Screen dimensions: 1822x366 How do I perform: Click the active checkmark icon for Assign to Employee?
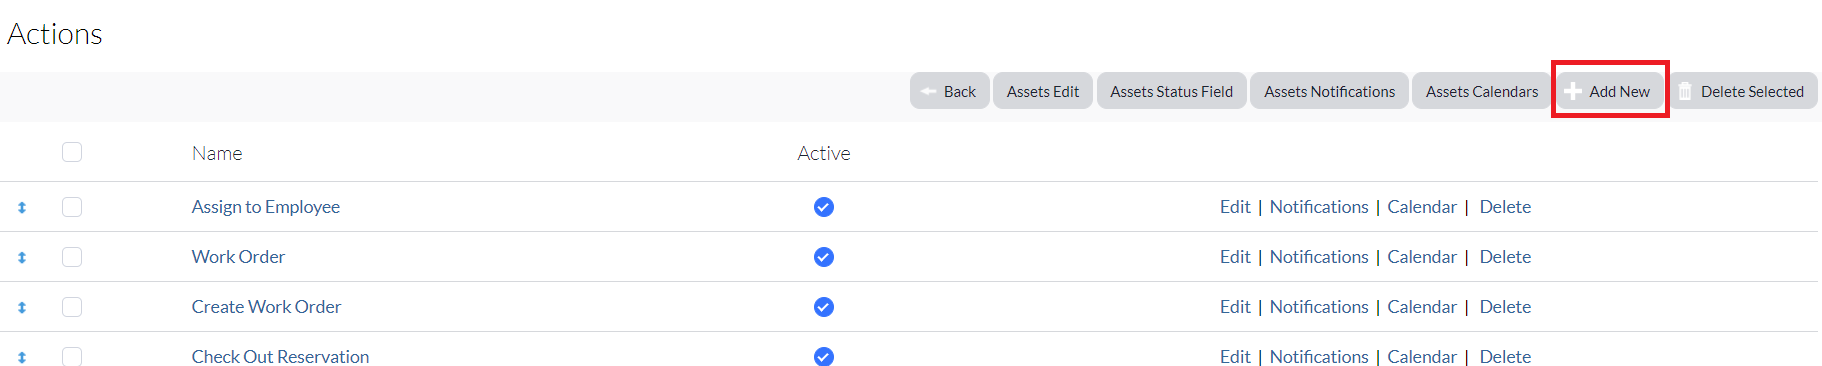824,207
